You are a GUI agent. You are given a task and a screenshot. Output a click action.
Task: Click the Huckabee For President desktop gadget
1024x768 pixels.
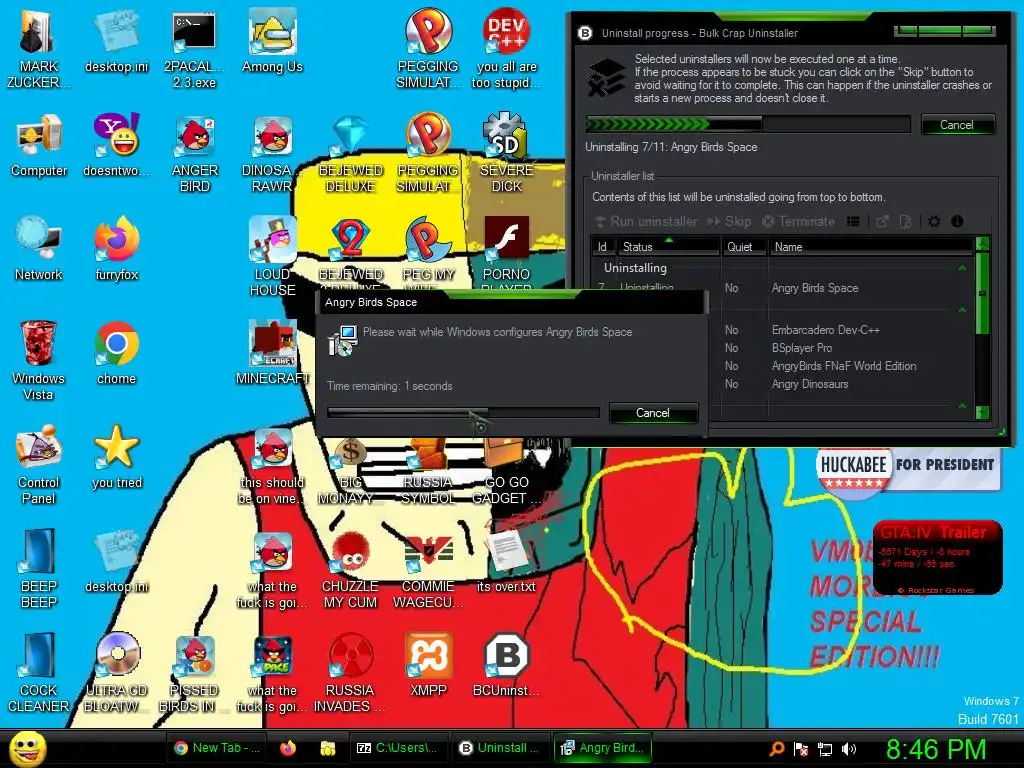click(x=908, y=470)
